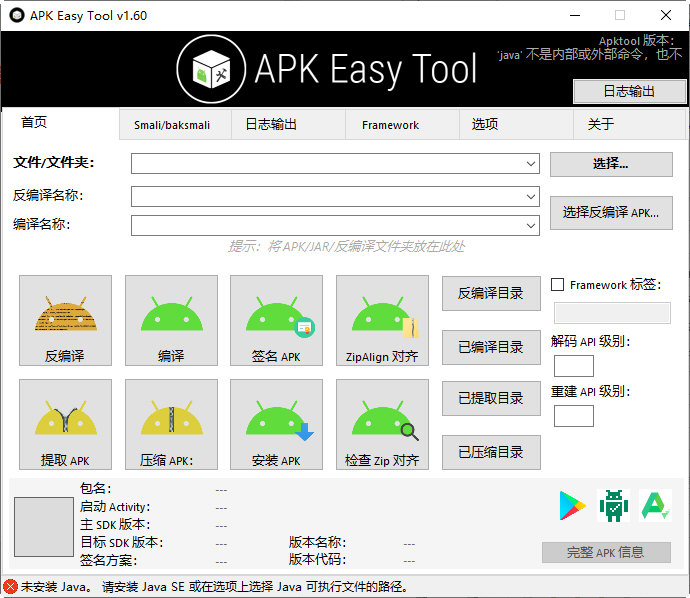Switch to the 首页 tab
Screen dimensions: 690x598
[x=60, y=123]
